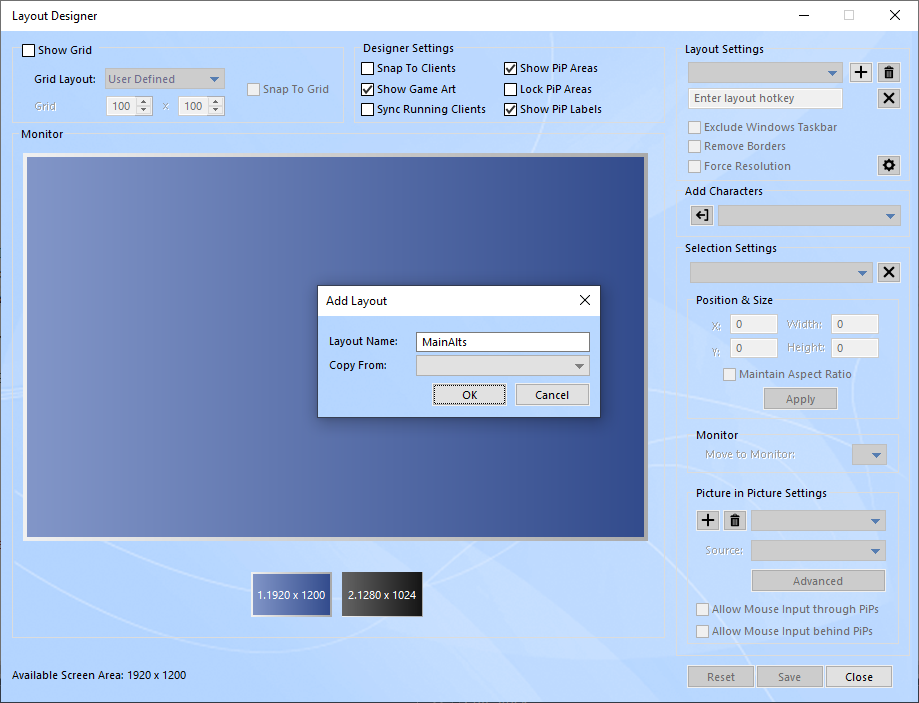This screenshot has height=703, width=919.
Task: Remove selection with X icon
Action: click(x=888, y=273)
